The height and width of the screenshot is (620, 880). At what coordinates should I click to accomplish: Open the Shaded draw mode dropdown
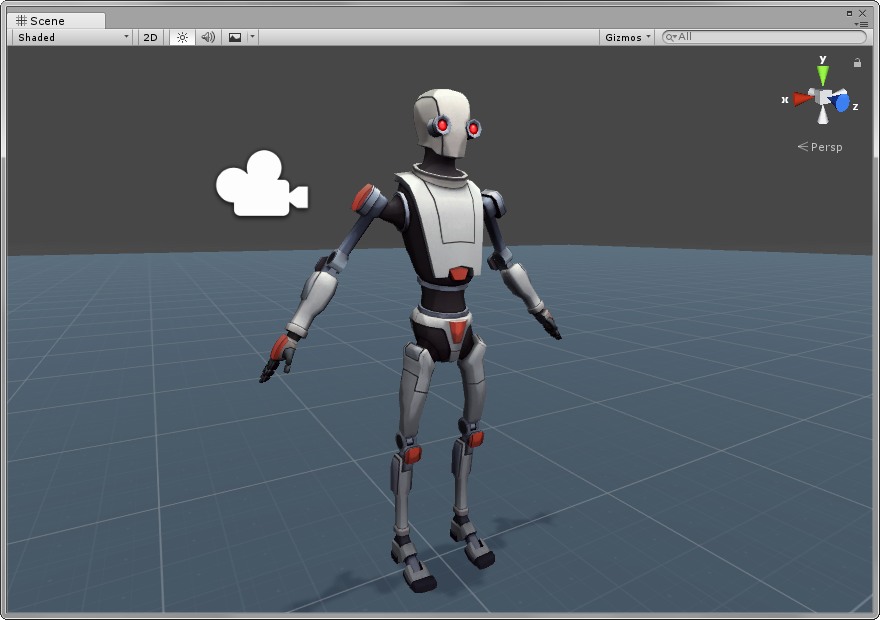73,37
